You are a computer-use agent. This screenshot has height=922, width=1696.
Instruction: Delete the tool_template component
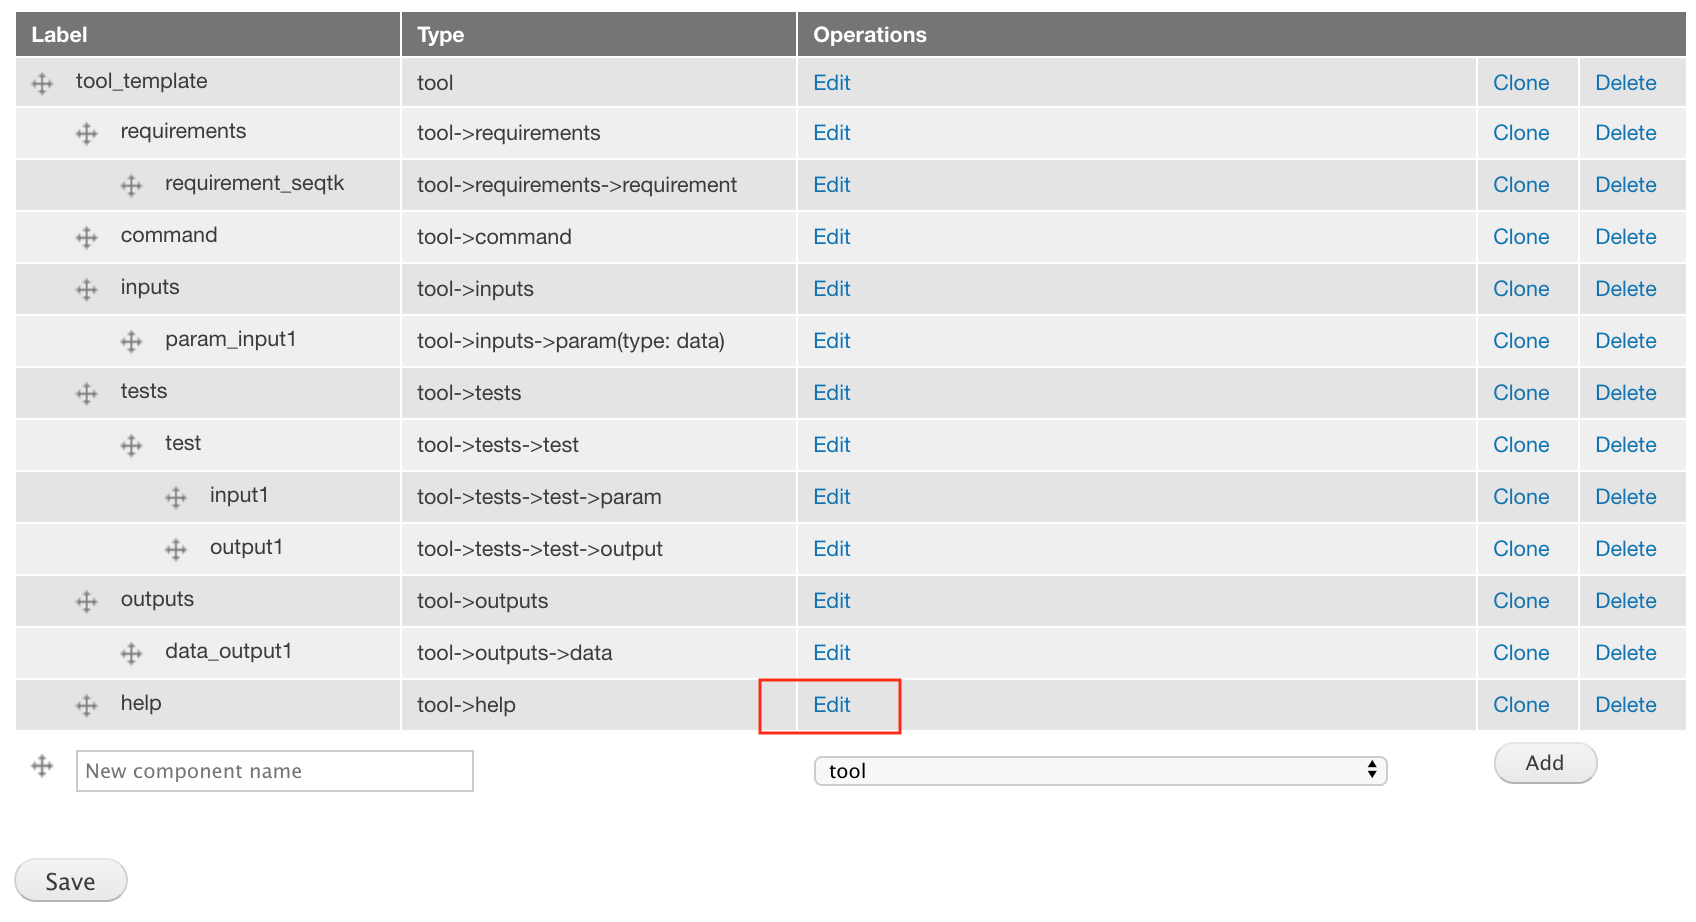pyautogui.click(x=1626, y=83)
